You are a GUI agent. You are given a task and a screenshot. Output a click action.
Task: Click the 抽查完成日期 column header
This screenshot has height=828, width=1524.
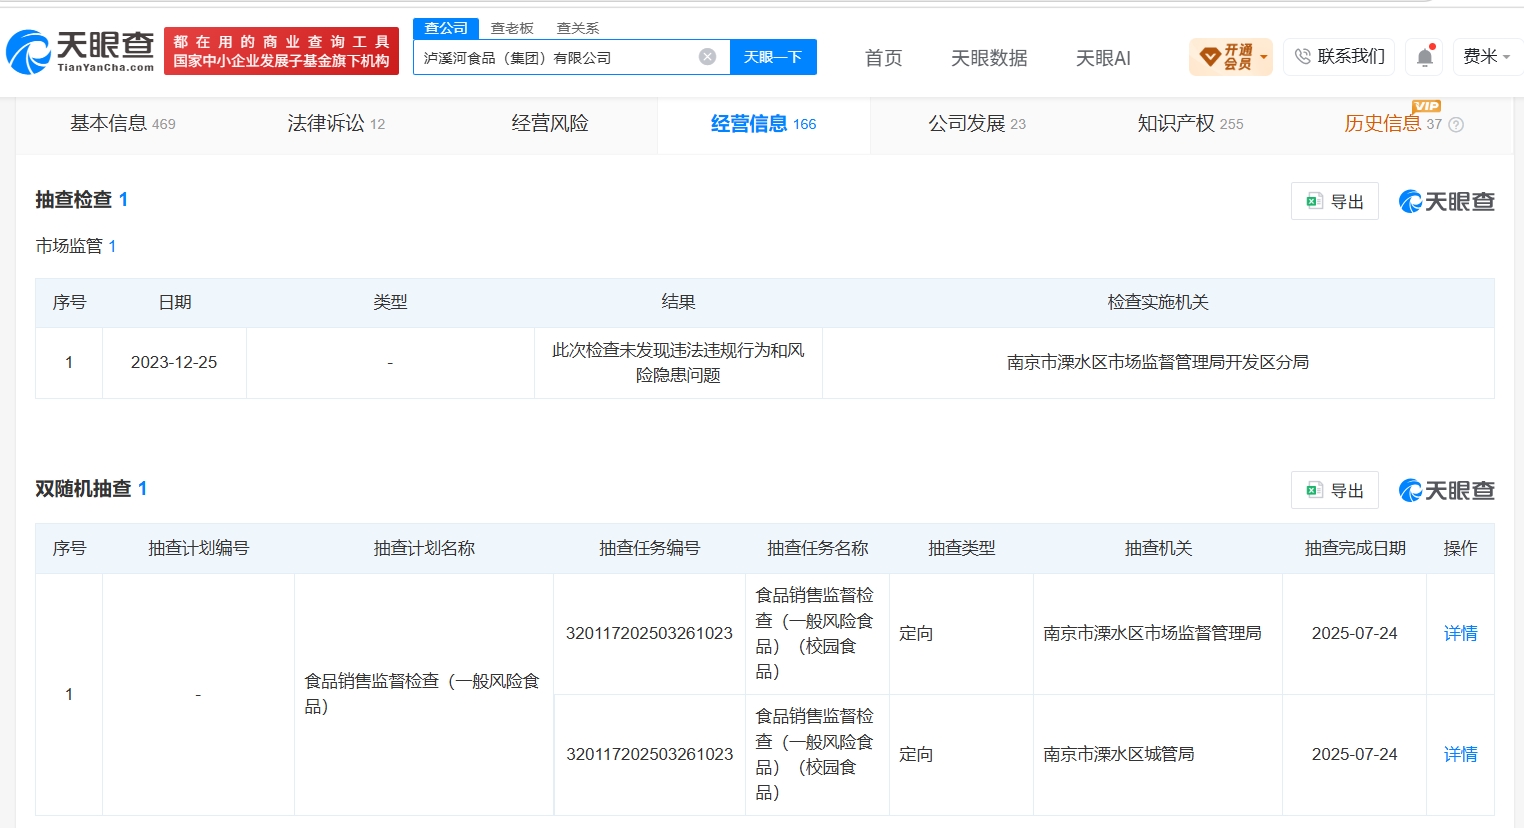pyautogui.click(x=1355, y=549)
